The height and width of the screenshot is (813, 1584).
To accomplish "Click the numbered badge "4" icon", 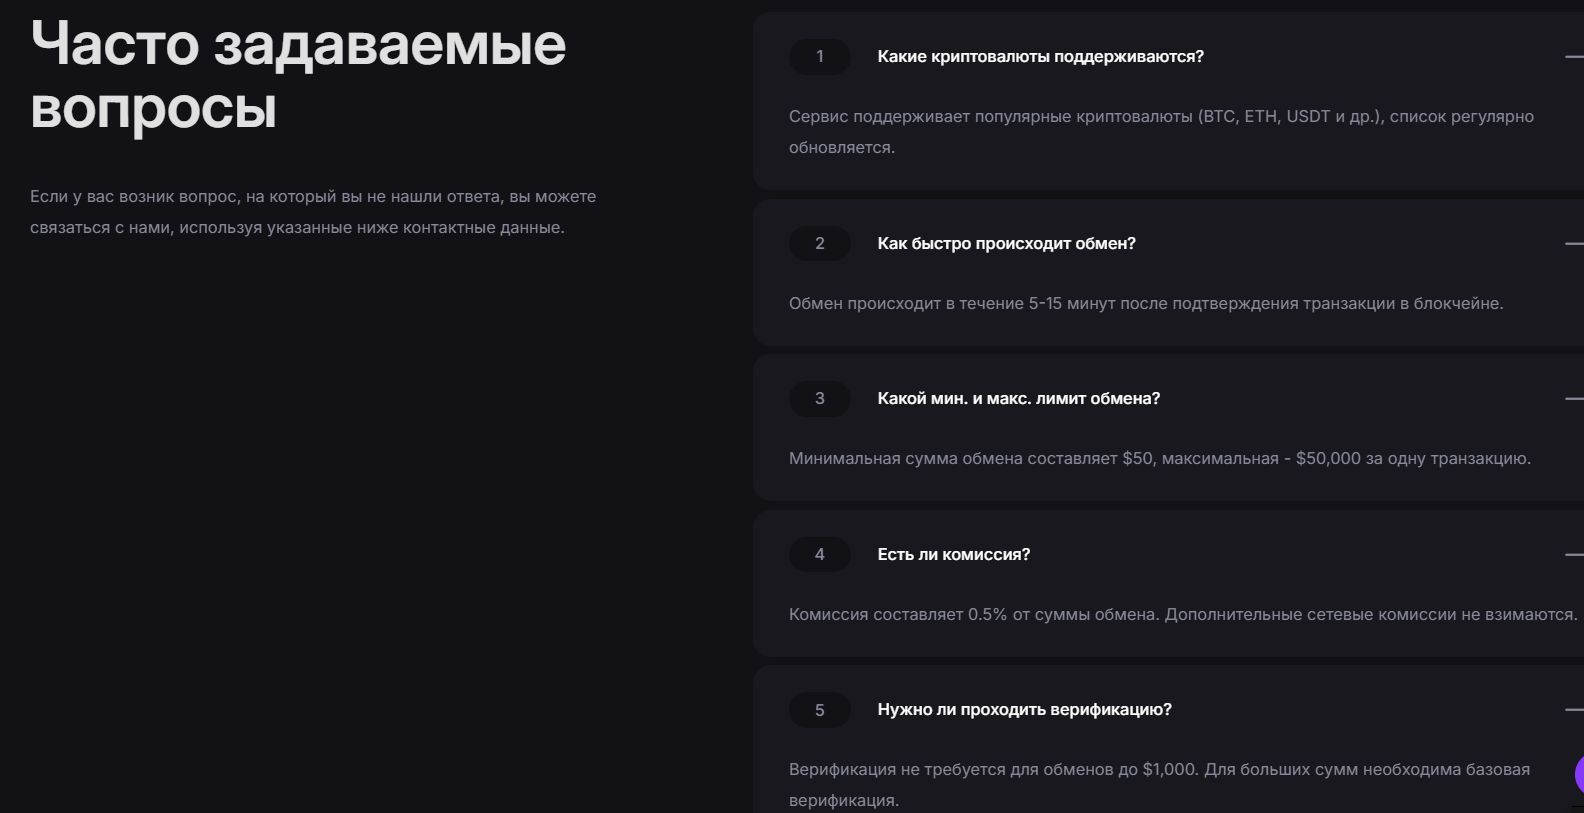I will point(820,554).
